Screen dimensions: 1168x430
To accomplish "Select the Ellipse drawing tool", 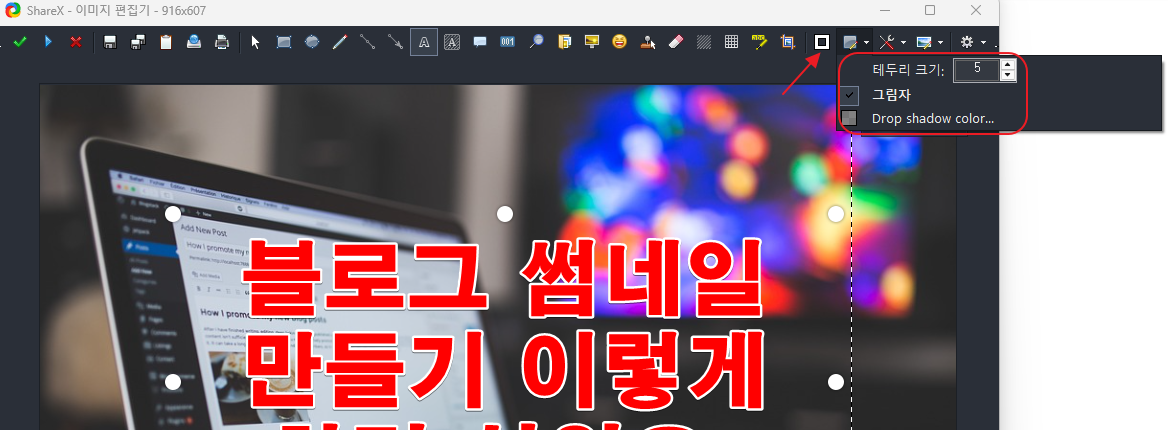I will coord(312,42).
